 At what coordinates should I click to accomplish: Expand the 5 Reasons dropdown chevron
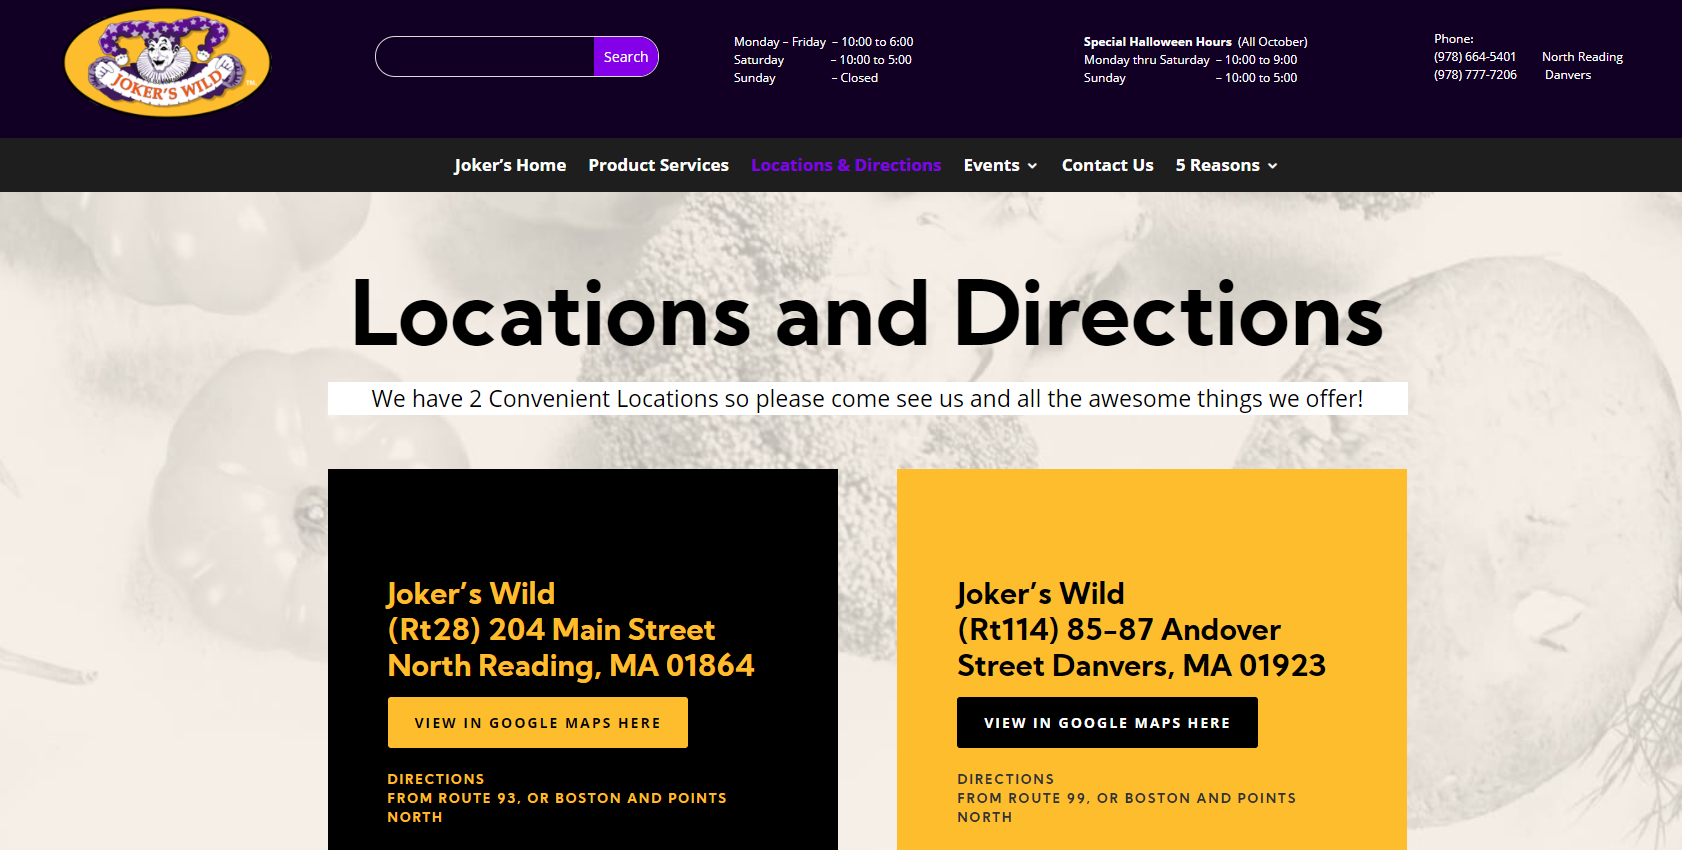click(x=1272, y=166)
